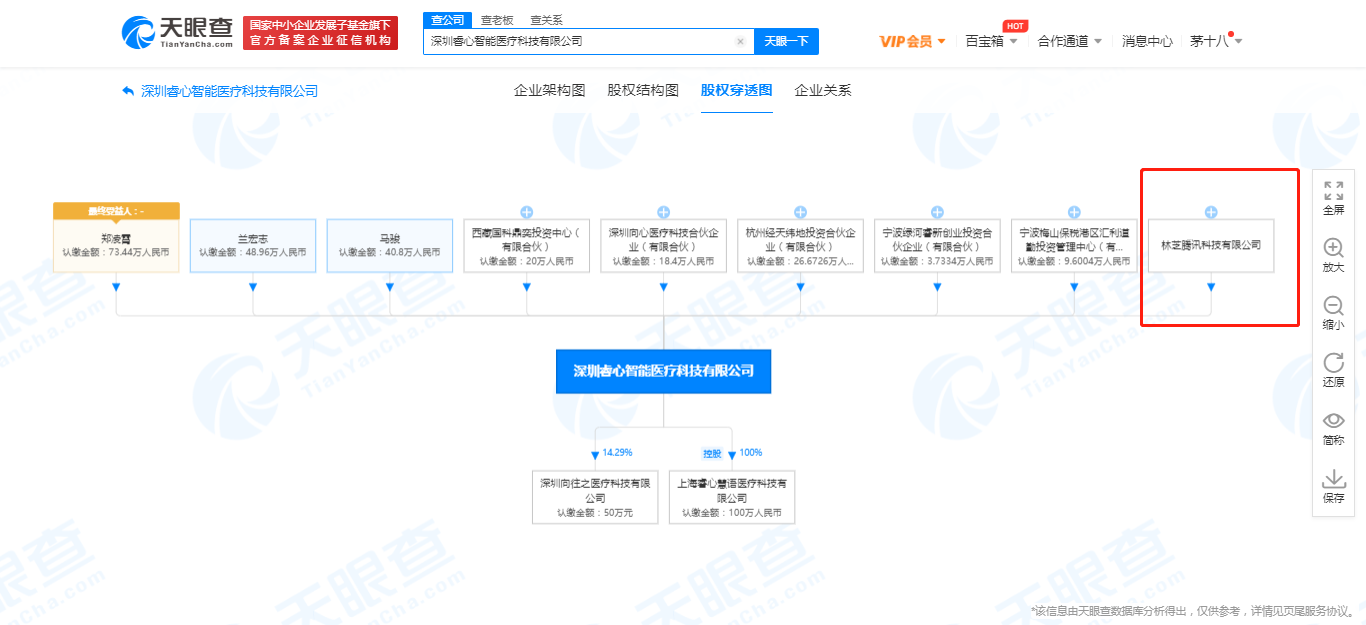The width and height of the screenshot is (1366, 625).
Task: Select the 深圳向往之医疗科技有限公司 subsidiary node
Action: pos(596,497)
